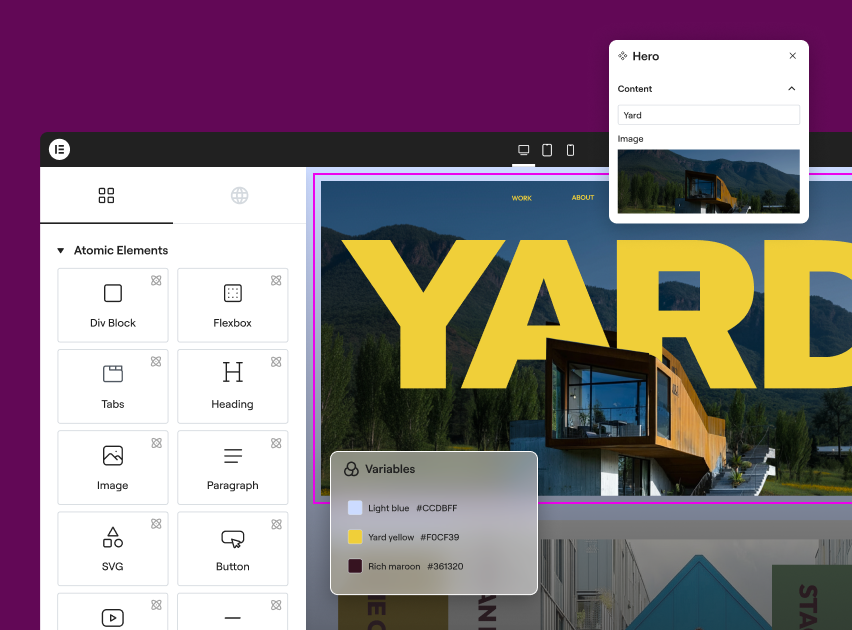Toggle mobile preview mode

coord(570,149)
